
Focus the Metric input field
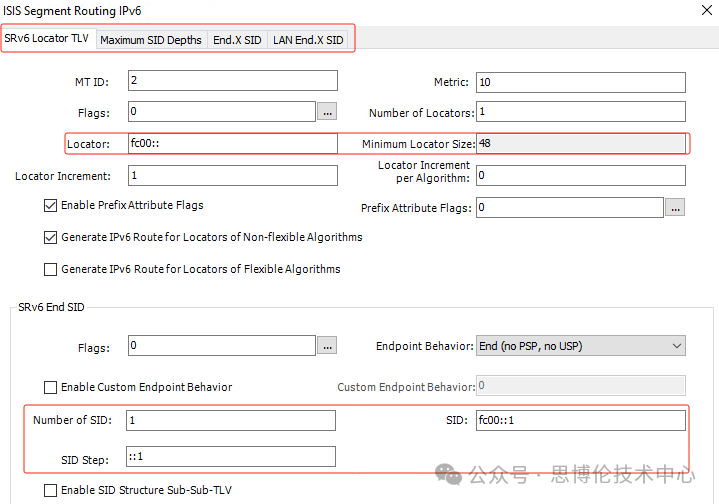pyautogui.click(x=580, y=81)
